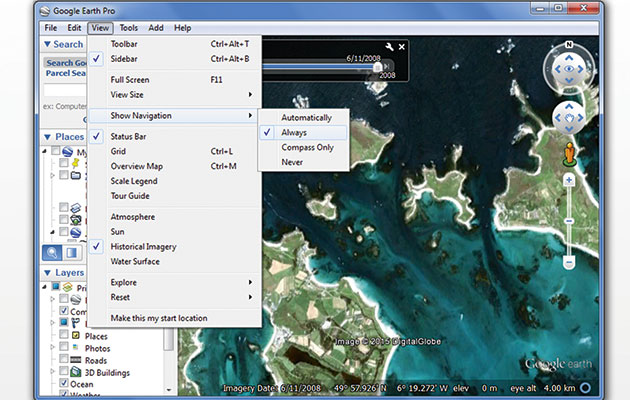Collapse the Search panel
Viewport: 630px width, 400px height.
(47, 44)
